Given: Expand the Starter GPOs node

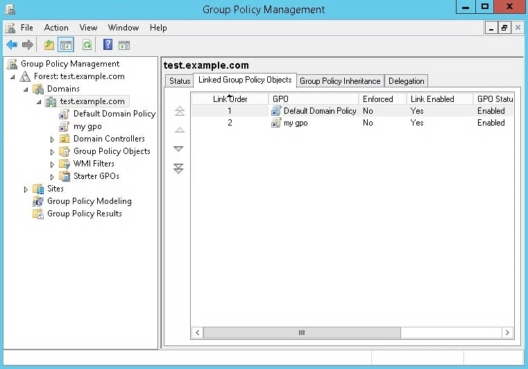Looking at the screenshot, I should pyautogui.click(x=52, y=177).
